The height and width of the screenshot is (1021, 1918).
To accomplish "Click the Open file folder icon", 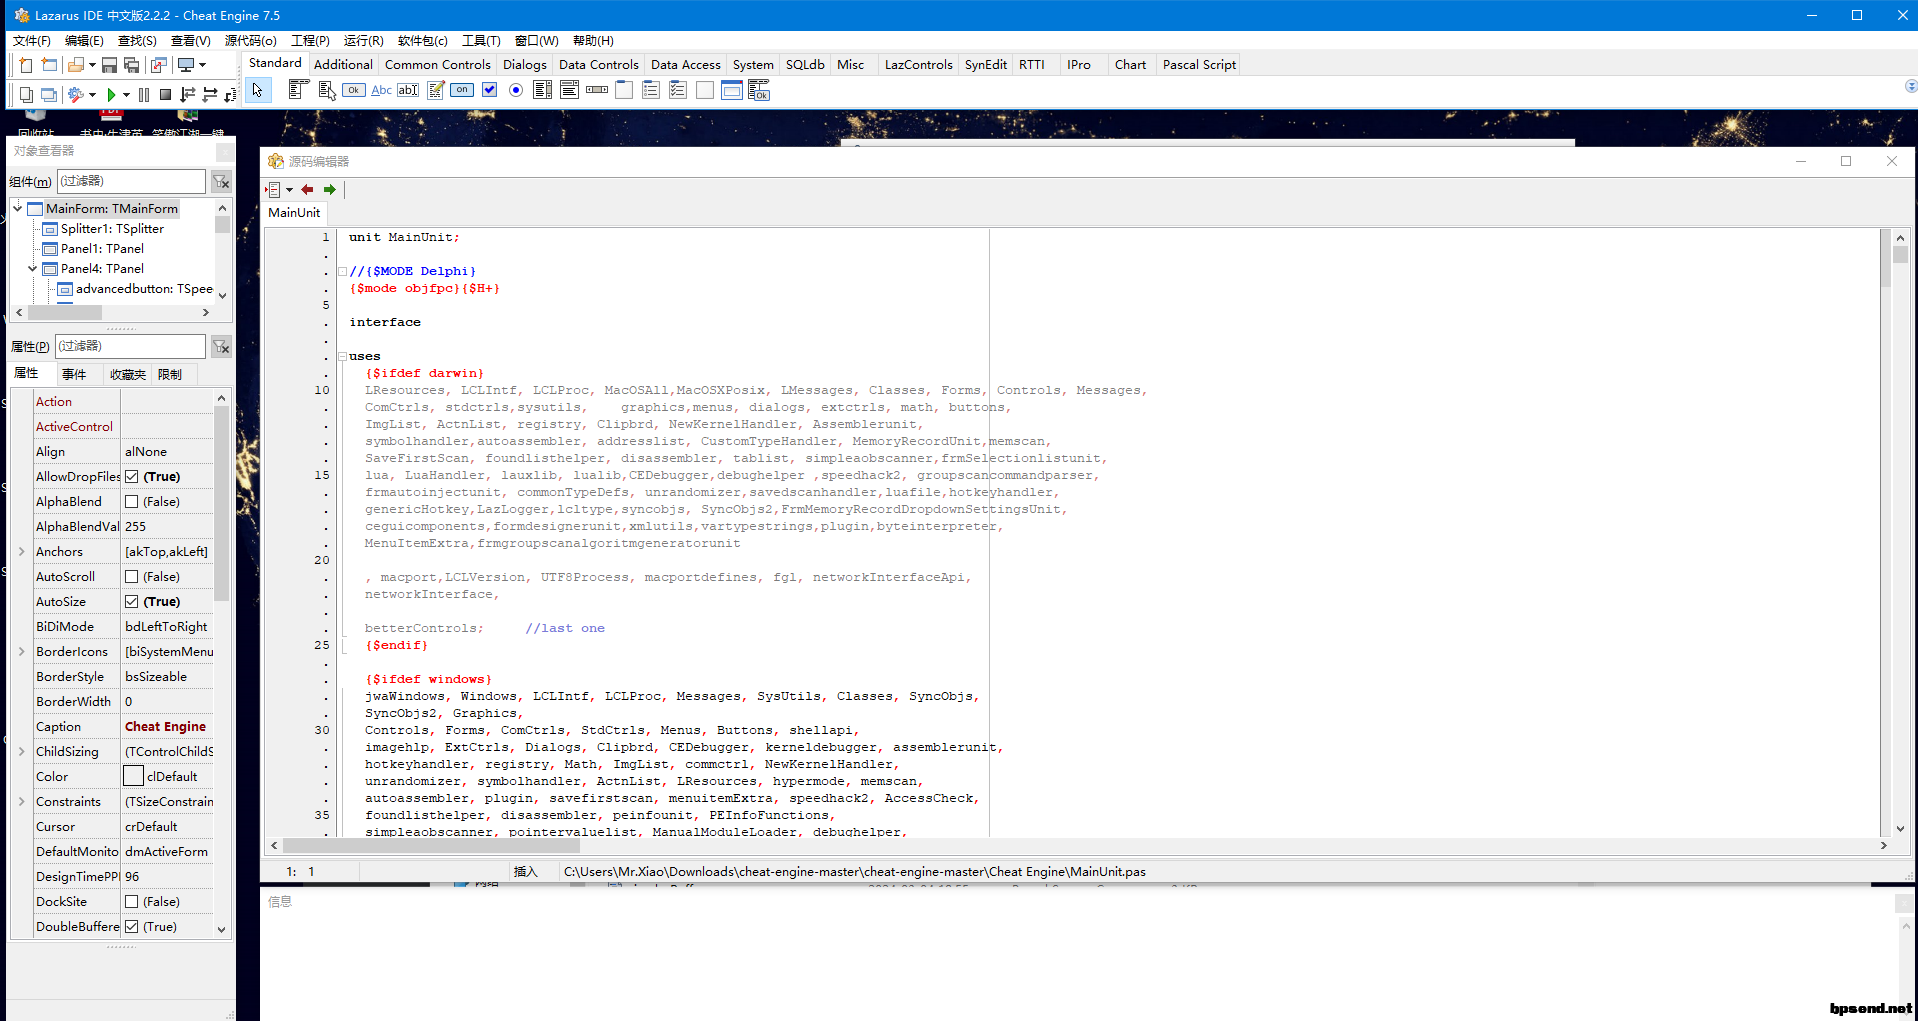I will [x=76, y=65].
